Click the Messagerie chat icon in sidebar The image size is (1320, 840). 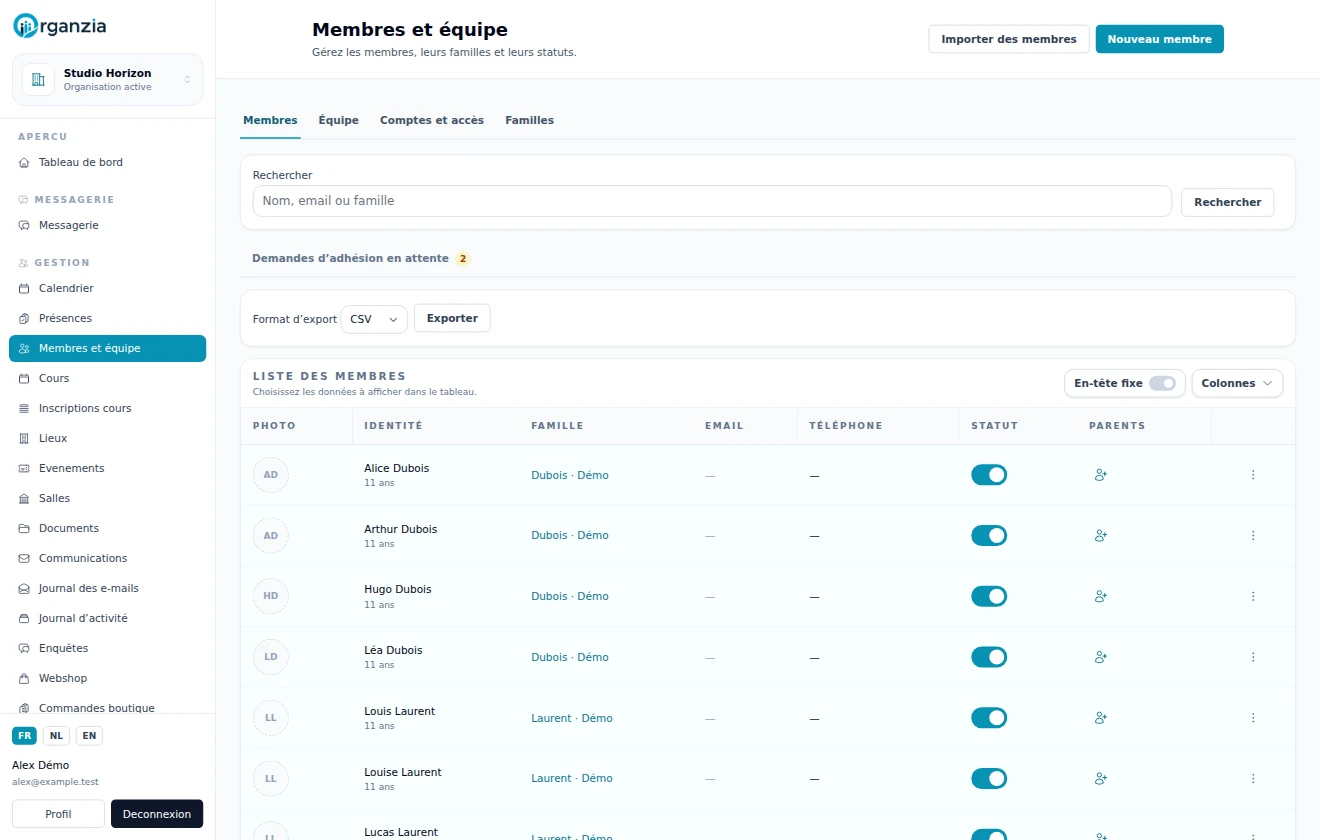click(x=24, y=226)
